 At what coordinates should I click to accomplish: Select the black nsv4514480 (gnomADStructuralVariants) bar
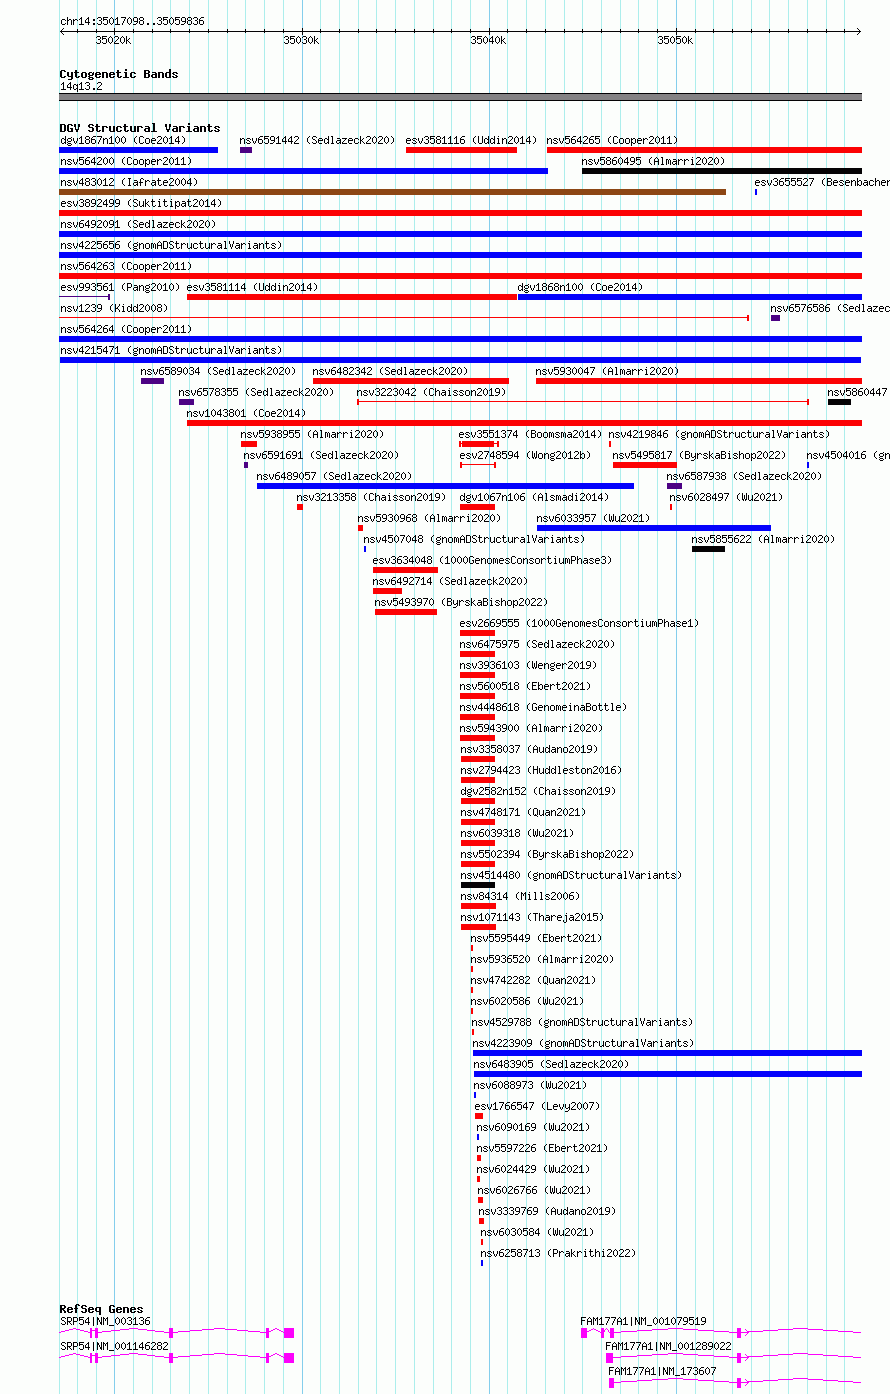pos(478,885)
